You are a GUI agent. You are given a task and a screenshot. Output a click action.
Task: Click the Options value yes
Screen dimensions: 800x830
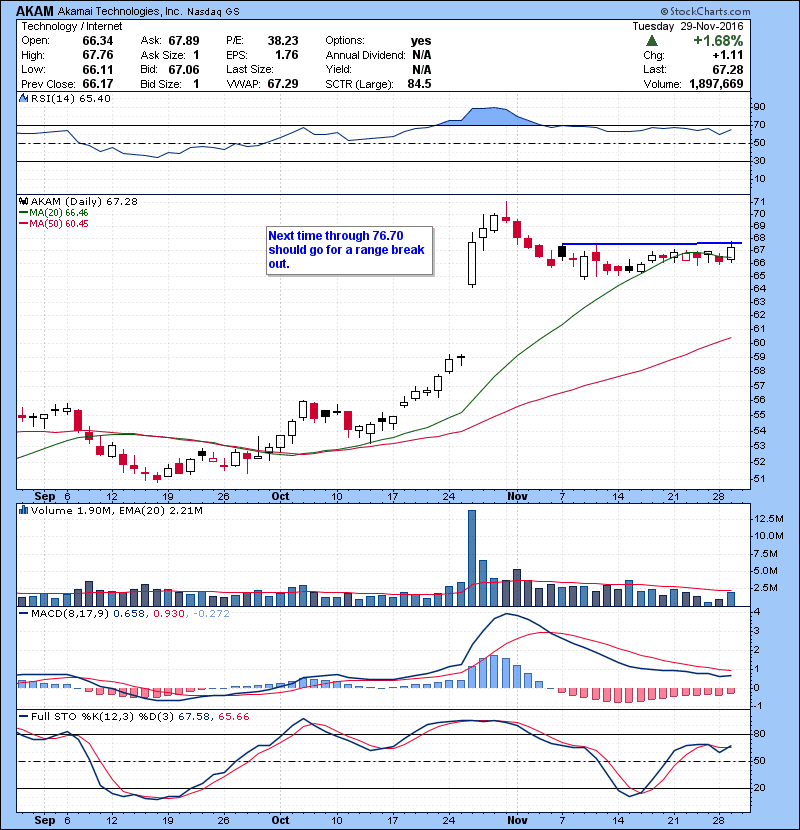tap(421, 41)
